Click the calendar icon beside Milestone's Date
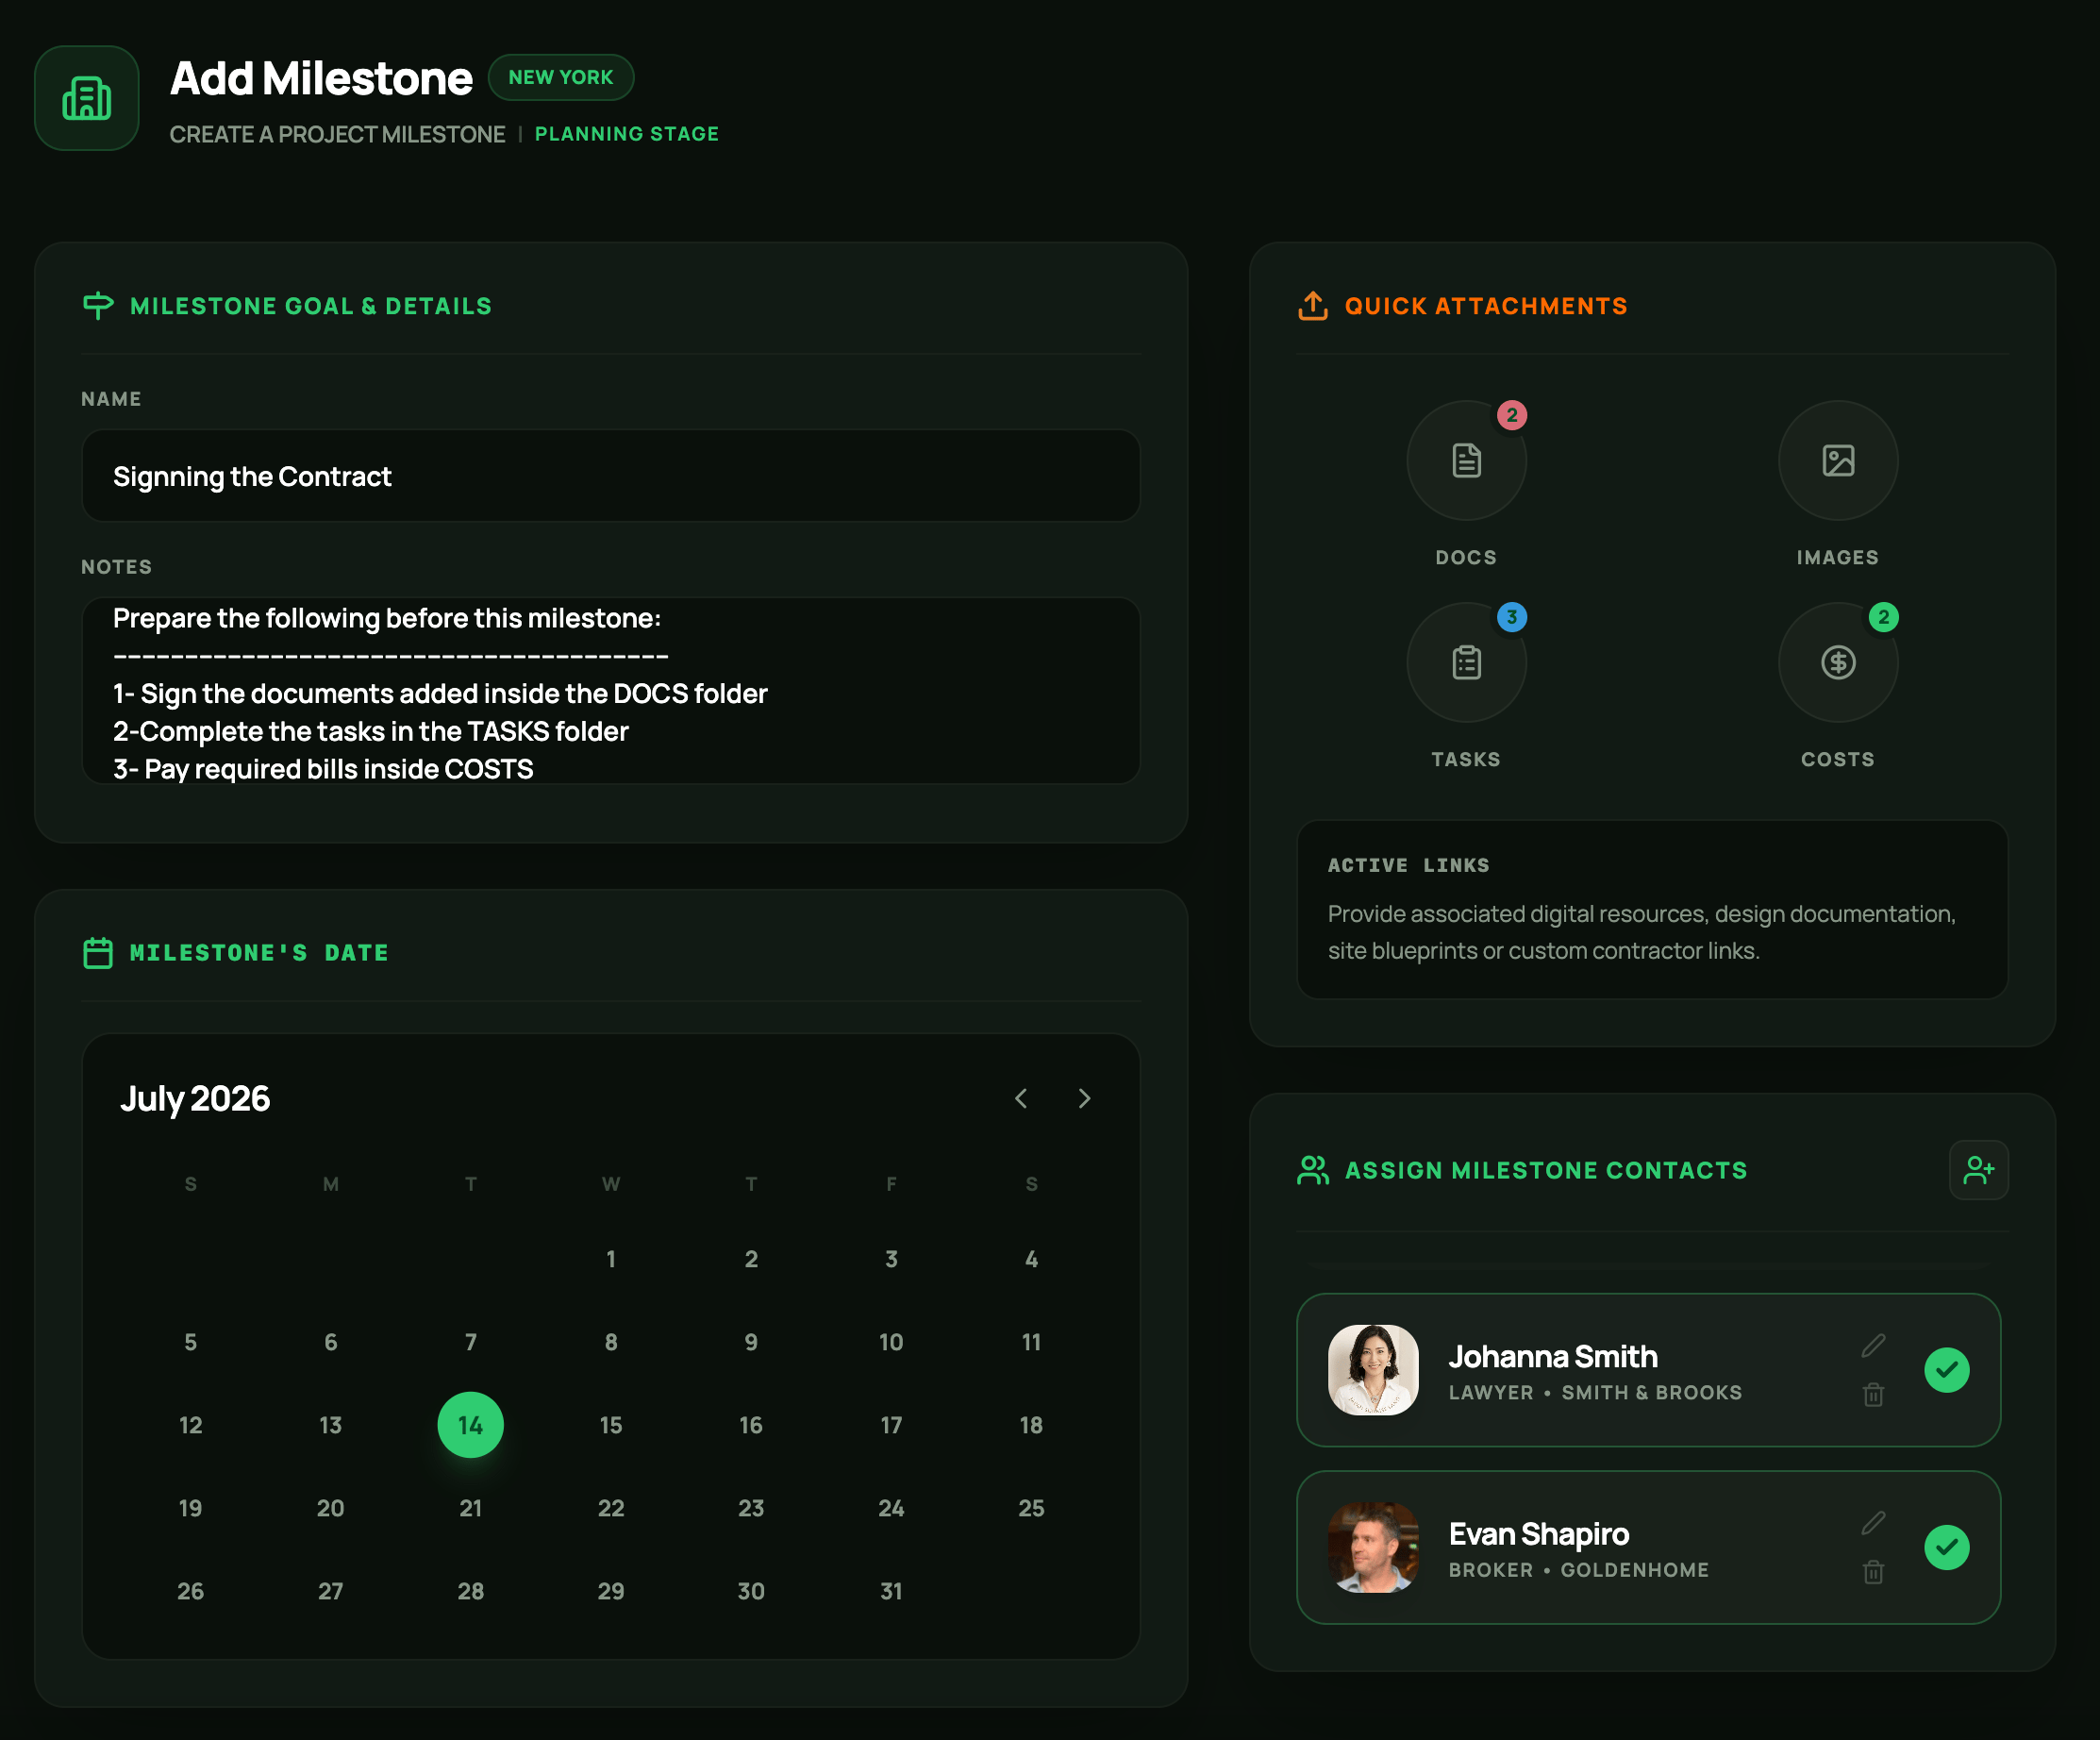The height and width of the screenshot is (1740, 2100). pyautogui.click(x=98, y=953)
